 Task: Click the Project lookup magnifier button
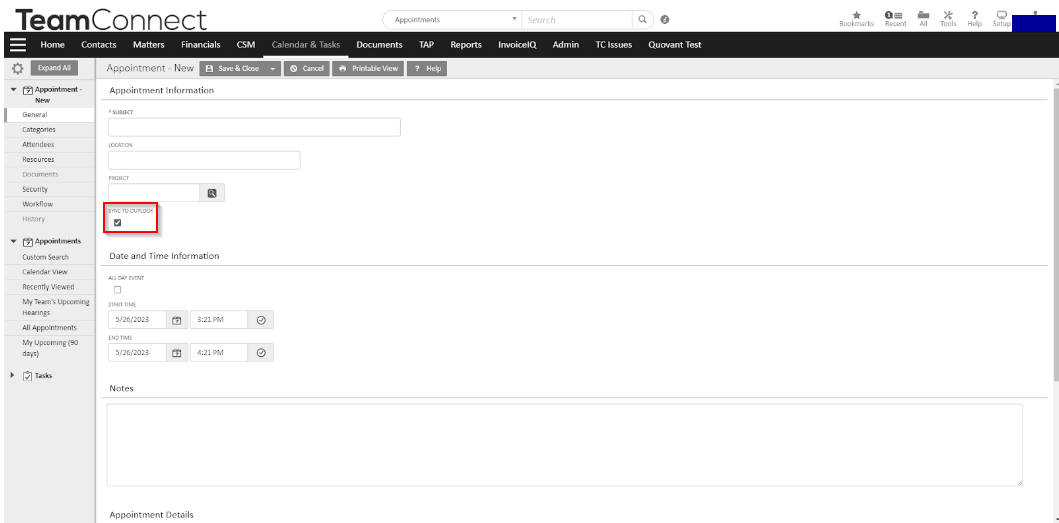pyautogui.click(x=212, y=193)
